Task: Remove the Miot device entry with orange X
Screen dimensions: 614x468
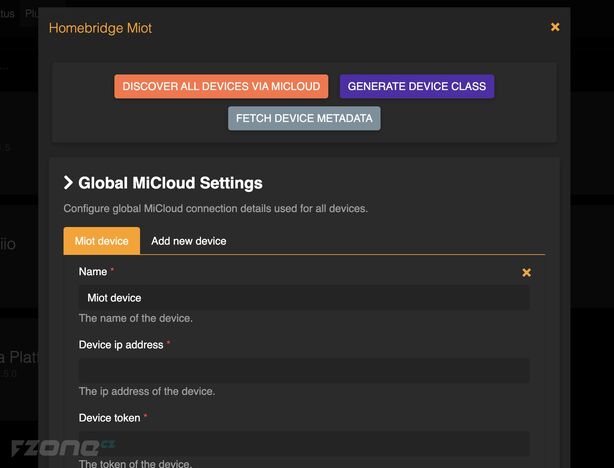Action: click(527, 272)
